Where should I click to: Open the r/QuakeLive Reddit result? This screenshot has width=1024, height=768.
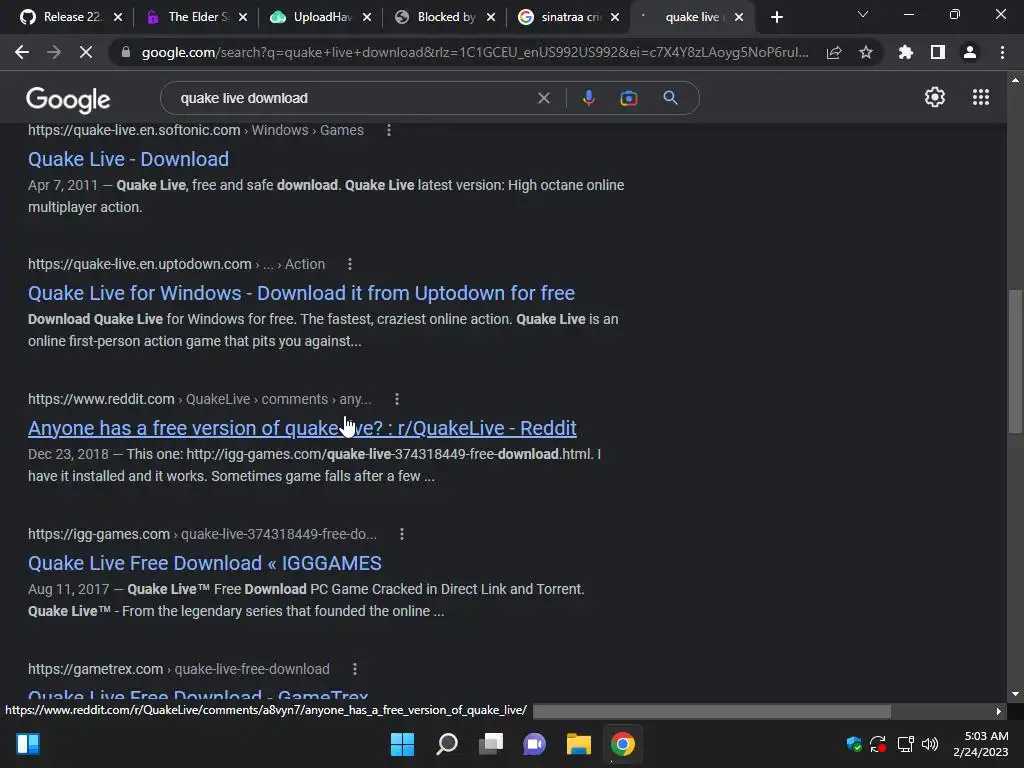302,428
